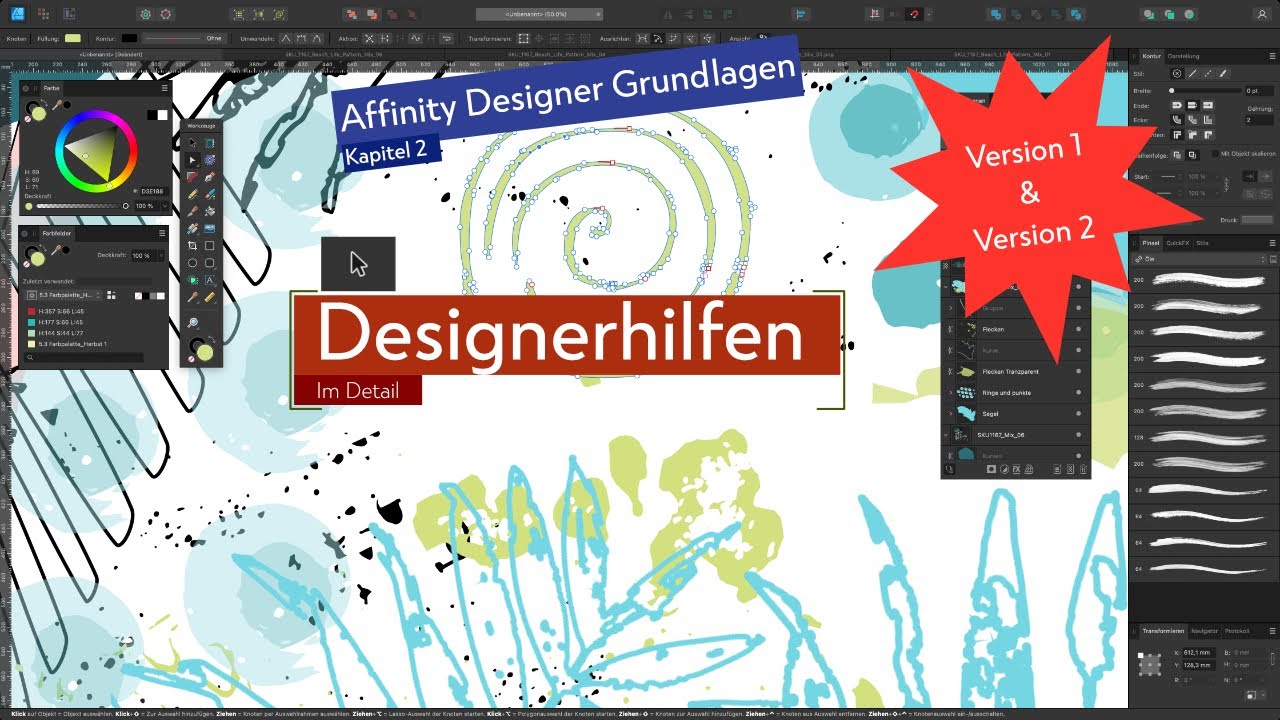Image resolution: width=1280 pixels, height=720 pixels.
Task: Delete layer with trash icon in layers panel
Action: point(1083,469)
